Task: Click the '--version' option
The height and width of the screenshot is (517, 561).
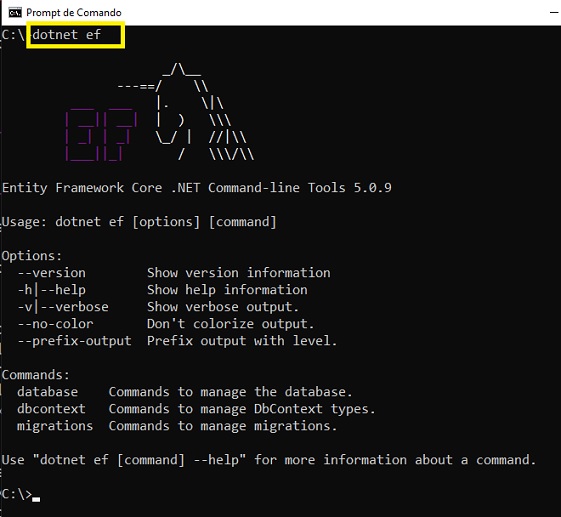Action: tap(52, 273)
